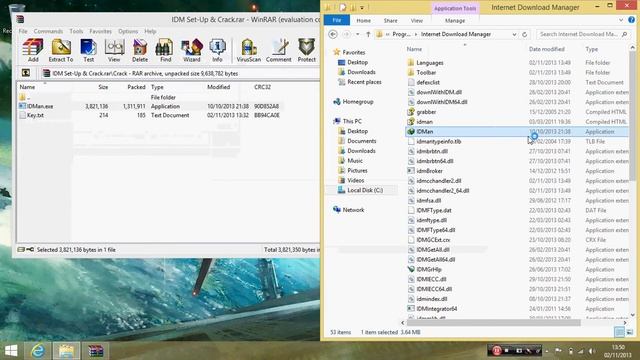The width and height of the screenshot is (640, 360).
Task: Switch to the View tab in Explorer
Action: (x=417, y=20)
